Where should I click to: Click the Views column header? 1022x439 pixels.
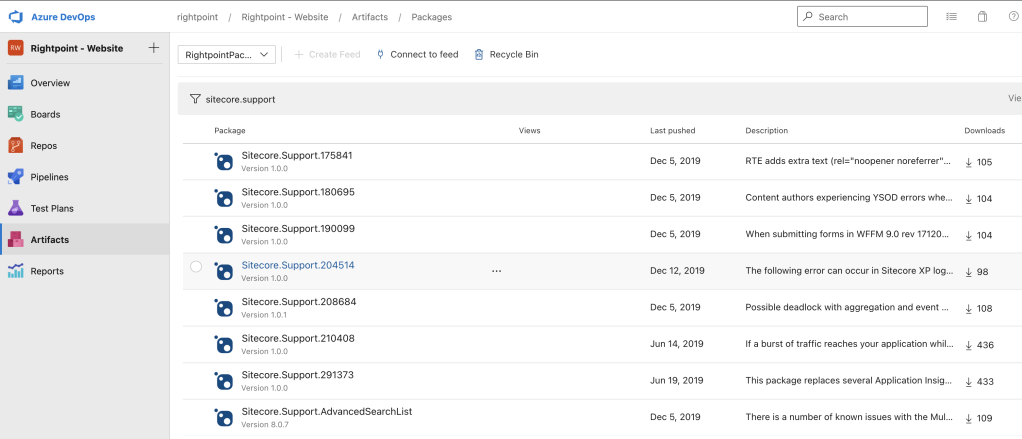pos(529,130)
